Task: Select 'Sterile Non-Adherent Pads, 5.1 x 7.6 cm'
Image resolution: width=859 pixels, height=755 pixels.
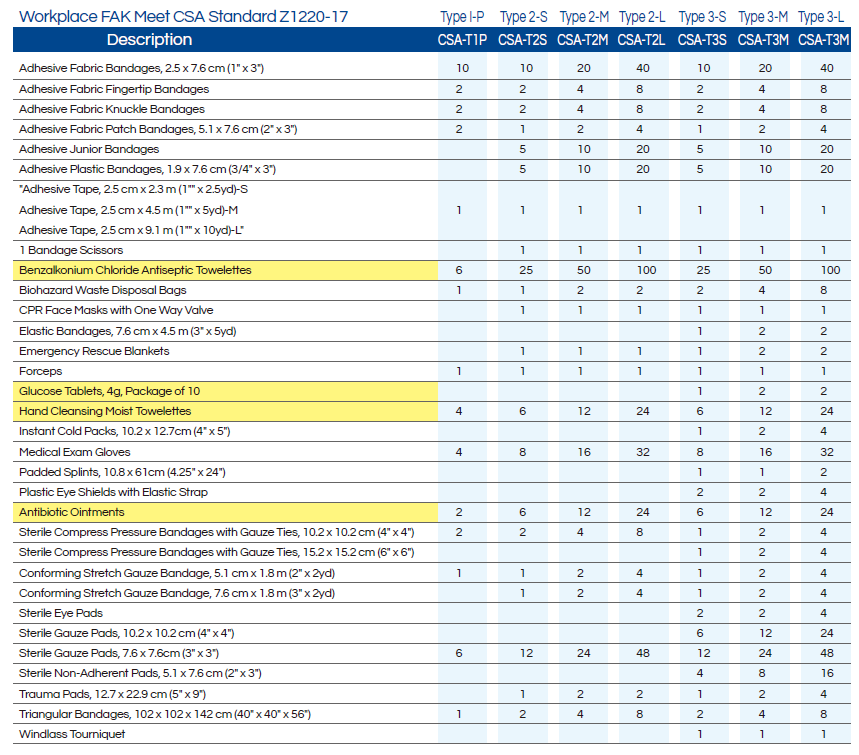Action: click(x=140, y=673)
